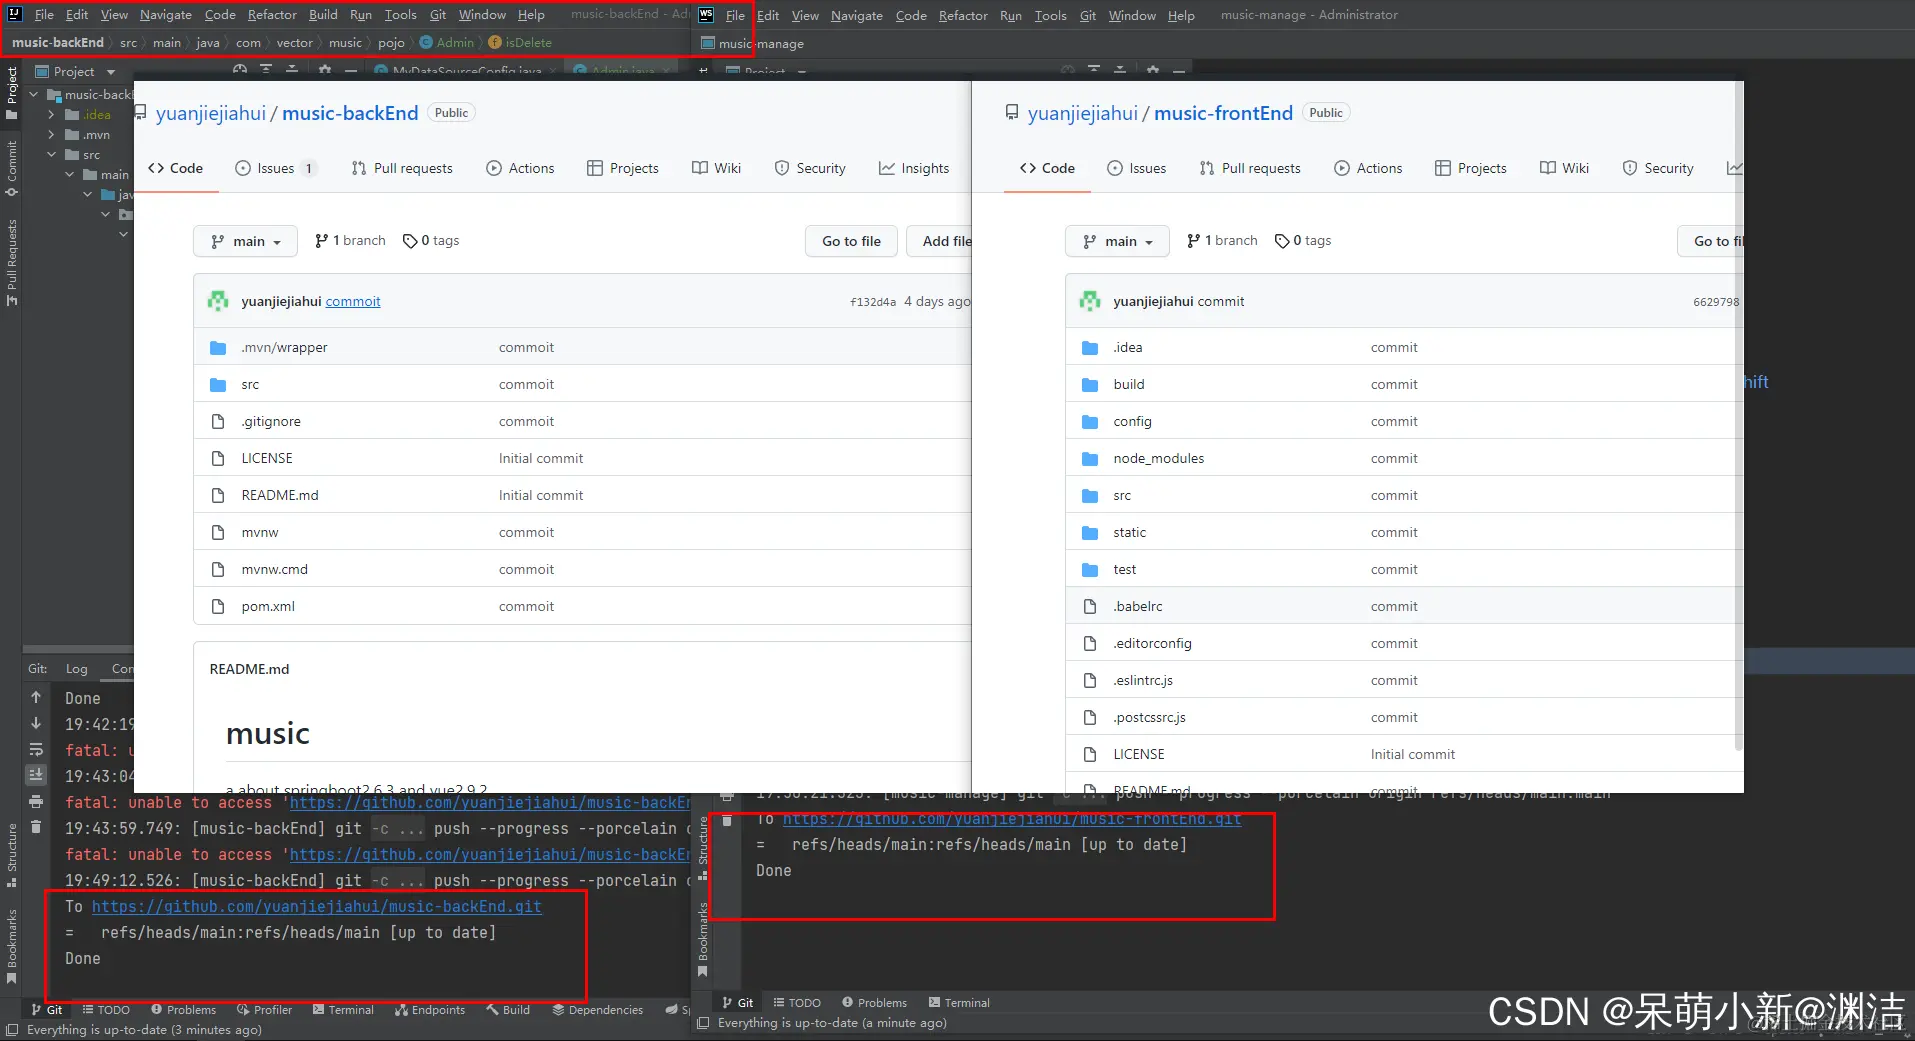Open the TODO tool window in the music-backEnd IDE
The width and height of the screenshot is (1915, 1041).
[x=106, y=1010]
